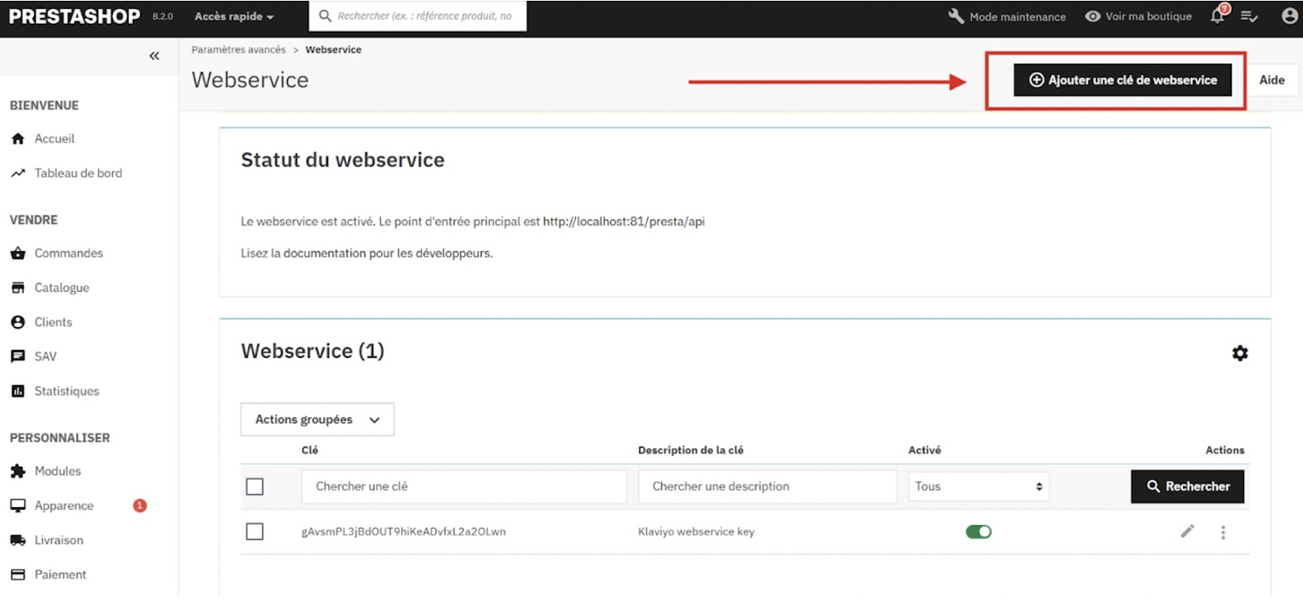
Task: Click Accueil in the sidebar
Action: coord(55,139)
